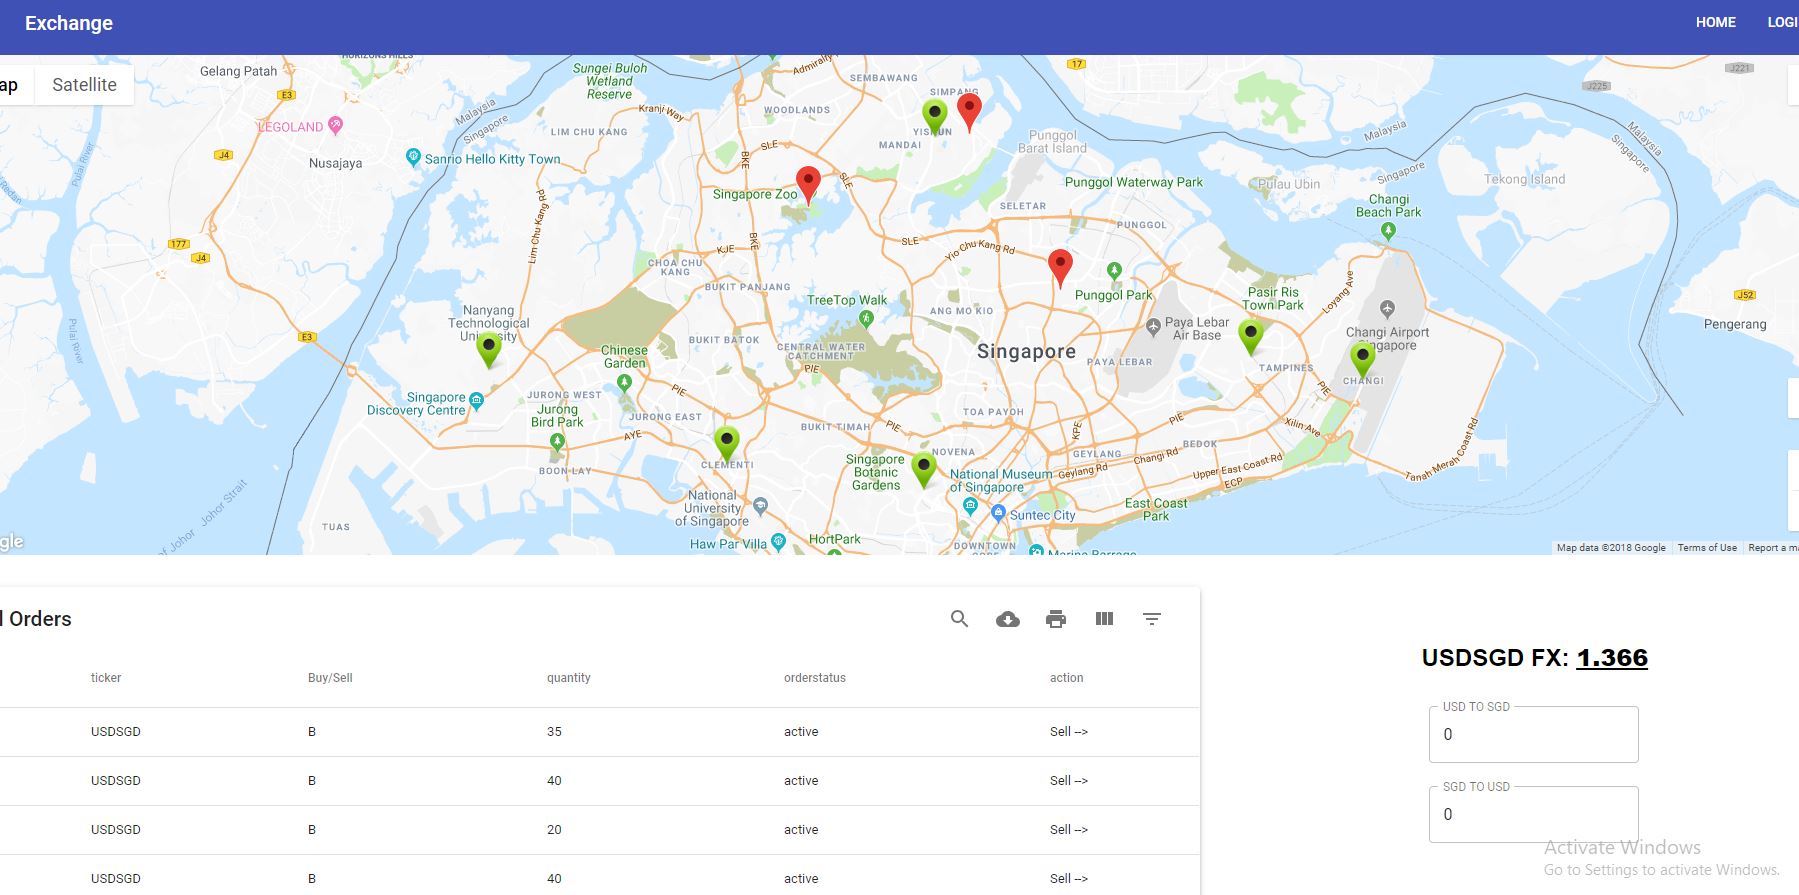Download CSV using the cloud icon
The height and width of the screenshot is (895, 1799).
[1008, 620]
